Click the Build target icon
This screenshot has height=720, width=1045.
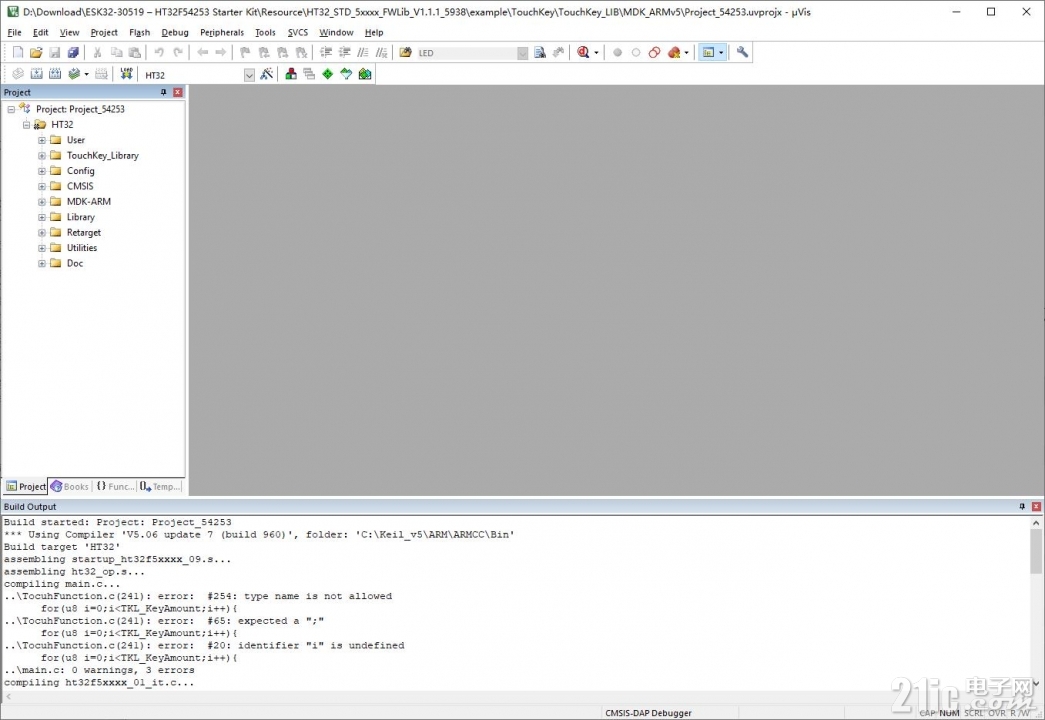(37, 74)
